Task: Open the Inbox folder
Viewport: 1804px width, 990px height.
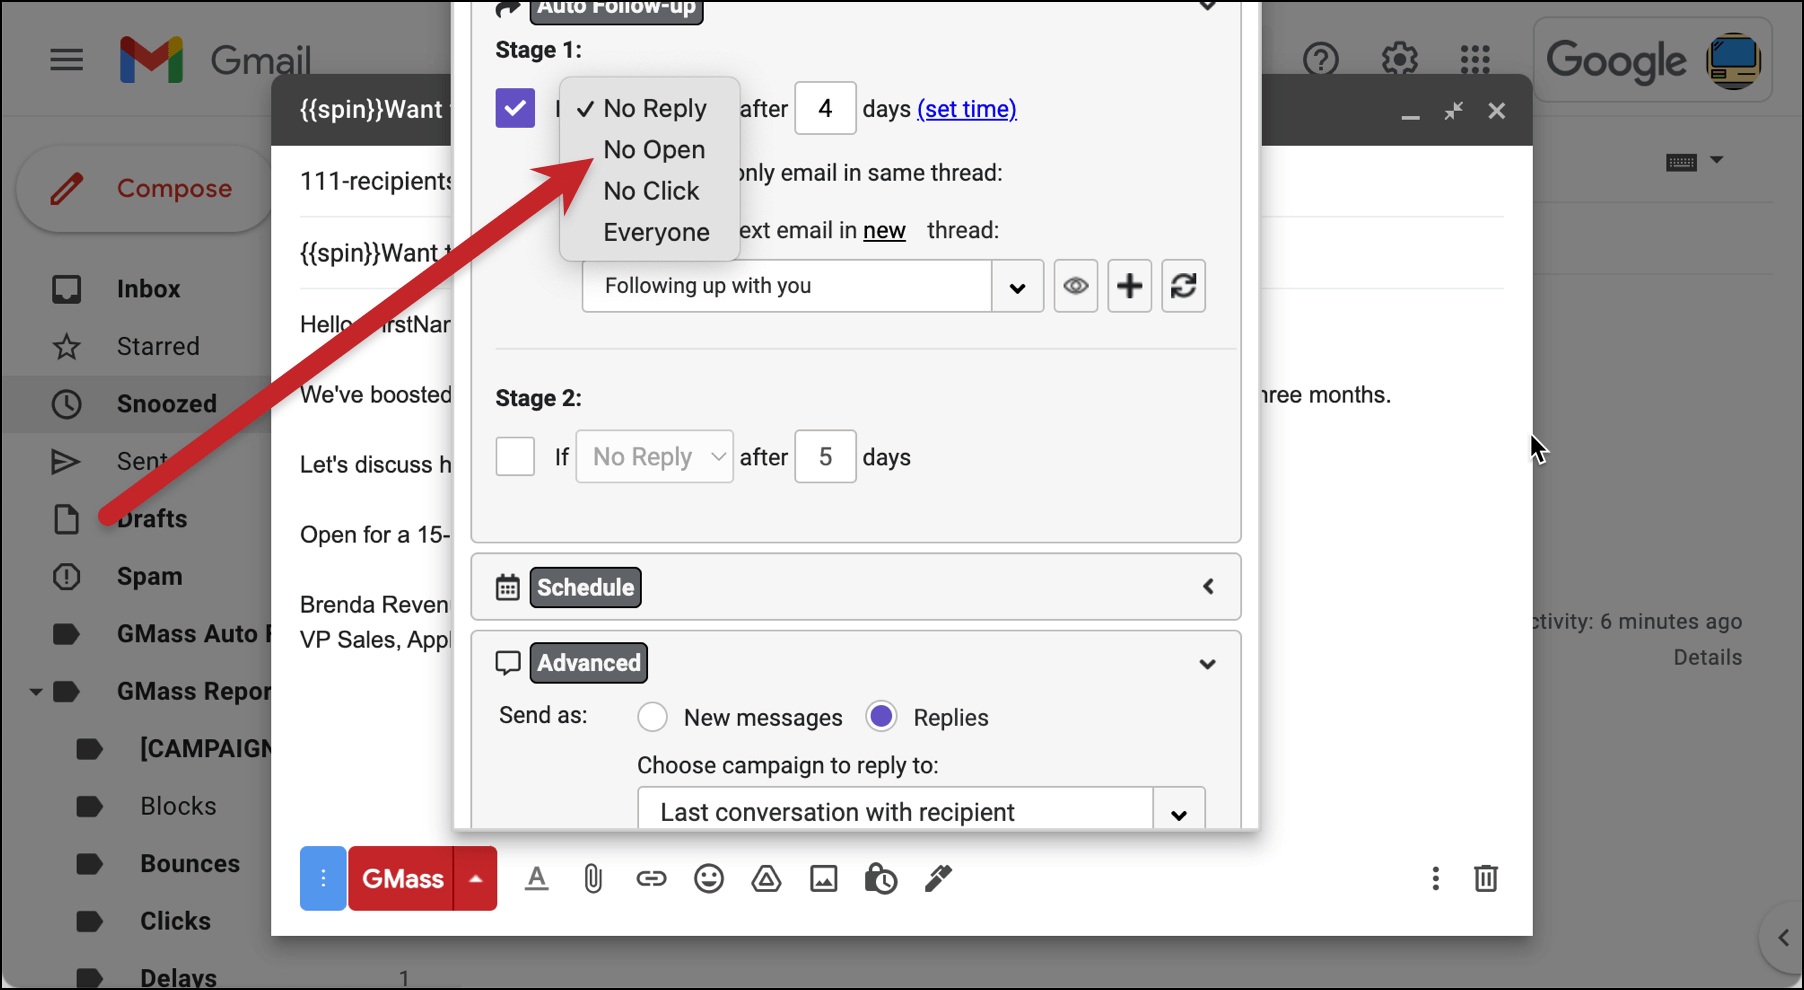Action: coord(148,289)
